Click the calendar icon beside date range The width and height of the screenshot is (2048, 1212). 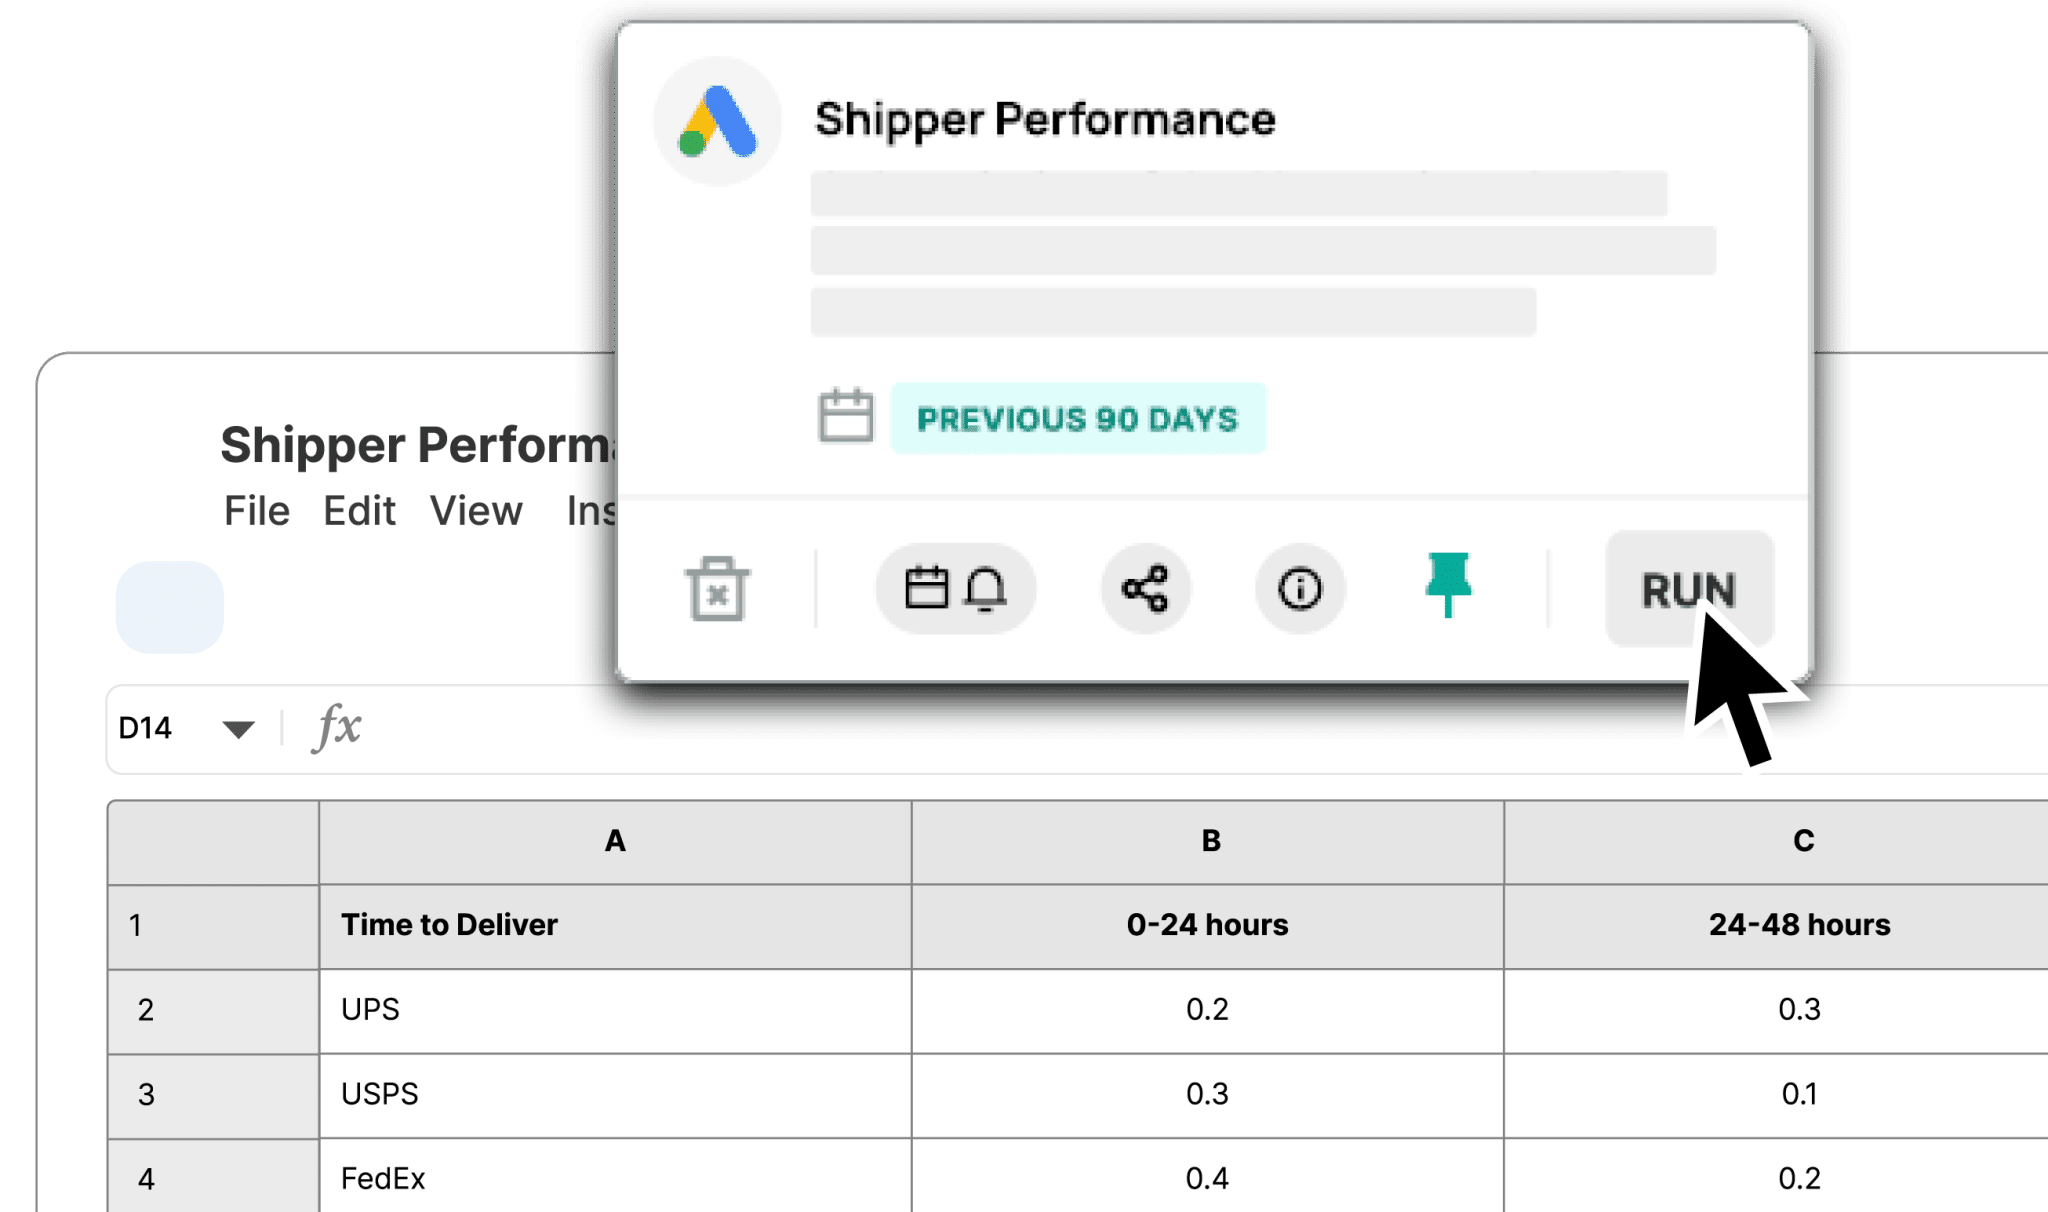[x=845, y=415]
